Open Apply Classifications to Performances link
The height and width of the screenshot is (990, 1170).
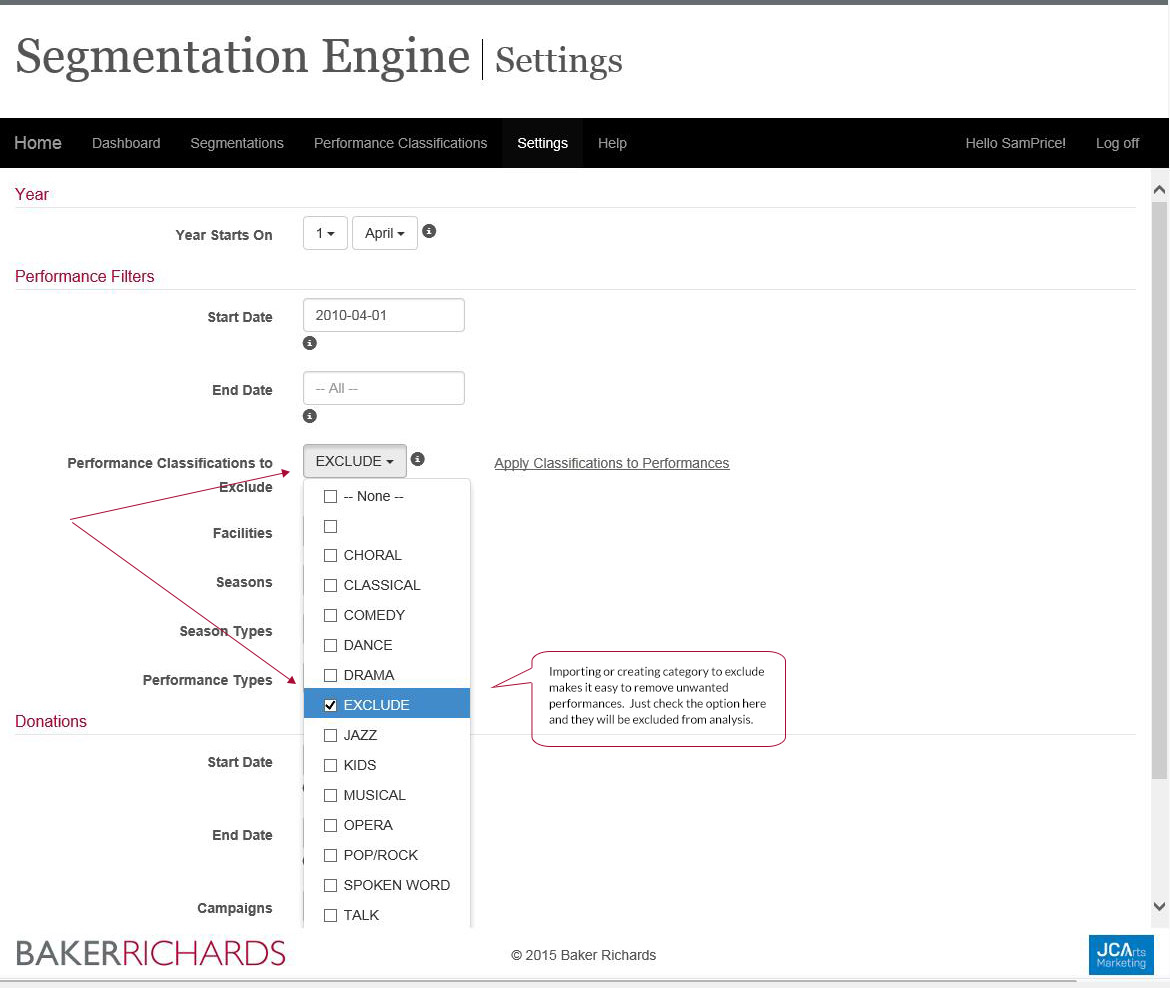point(611,463)
